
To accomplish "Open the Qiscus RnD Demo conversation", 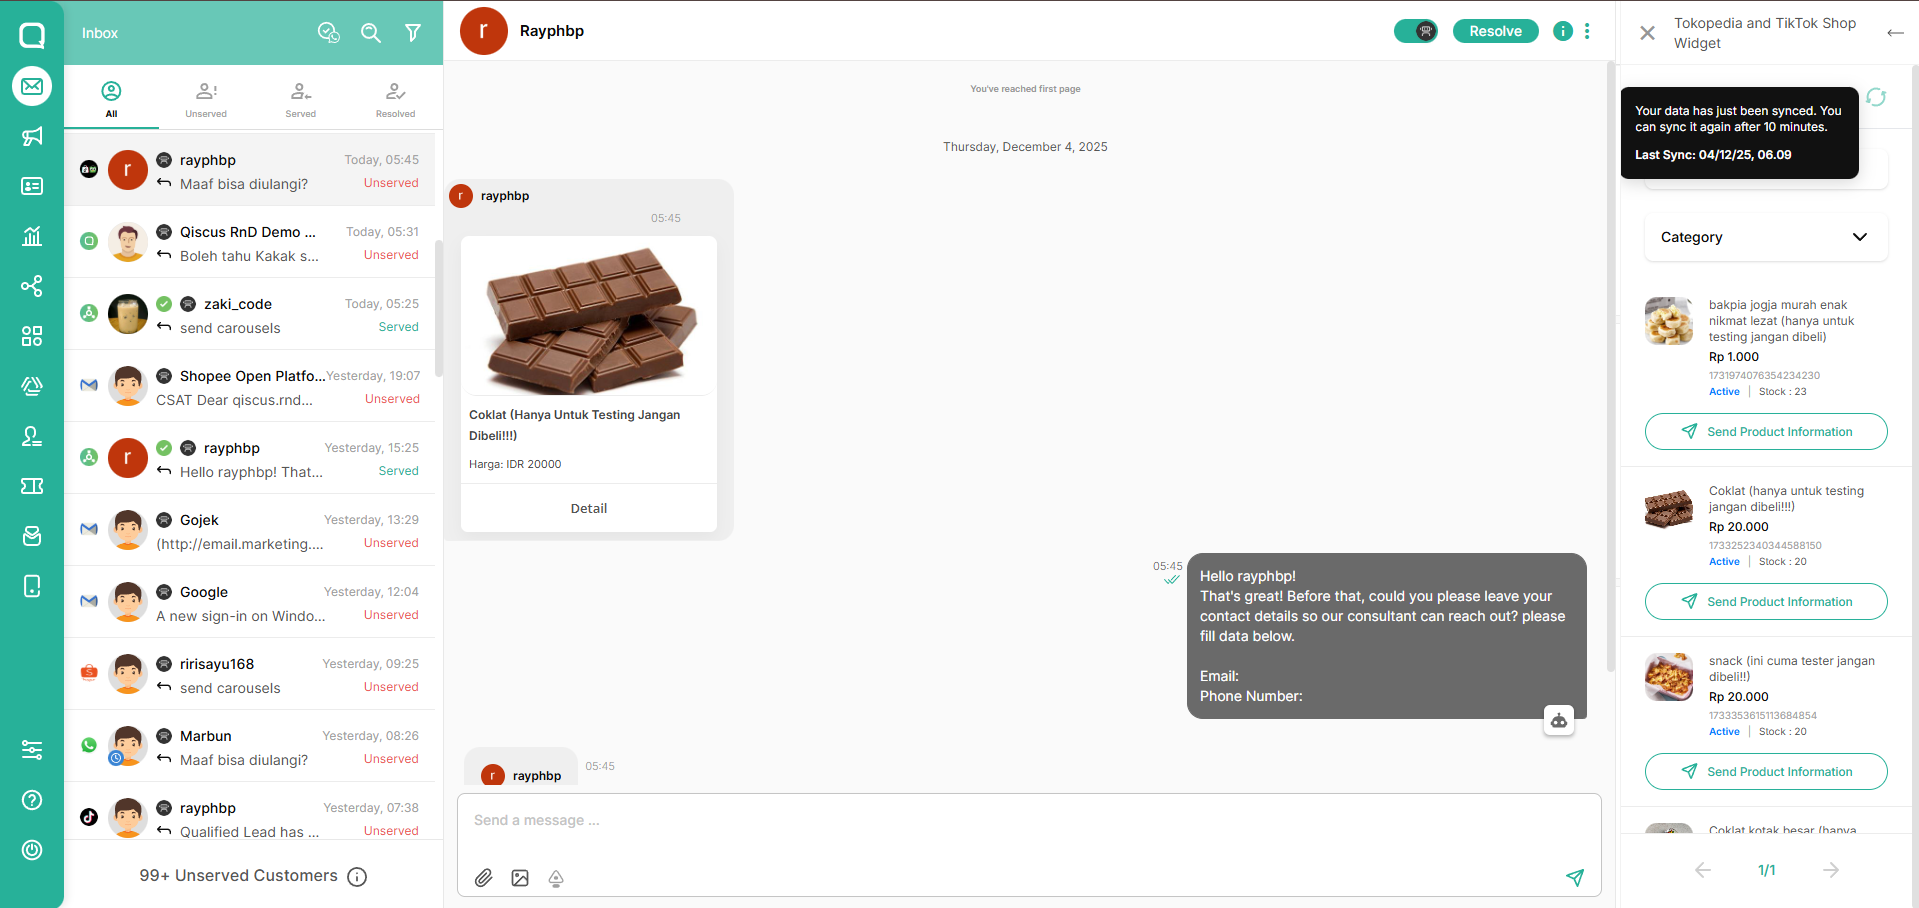I will pyautogui.click(x=250, y=243).
